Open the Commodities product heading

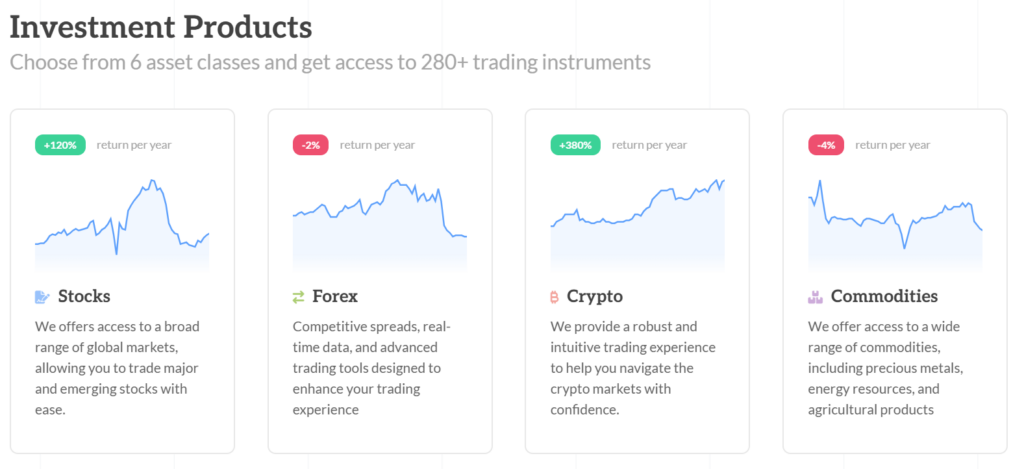[884, 296]
